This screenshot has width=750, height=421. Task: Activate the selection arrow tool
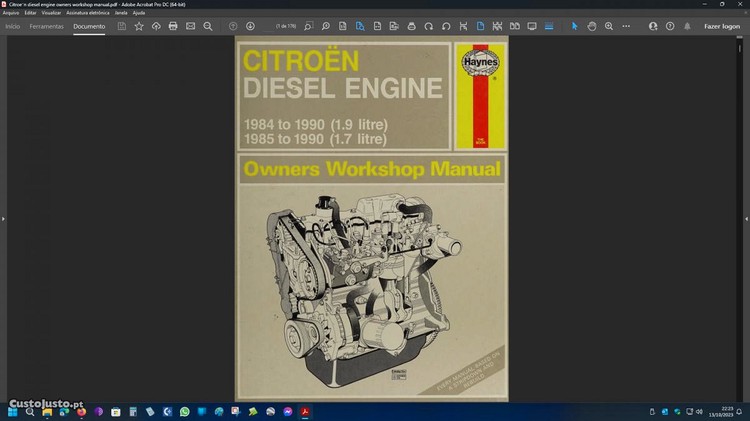click(575, 26)
